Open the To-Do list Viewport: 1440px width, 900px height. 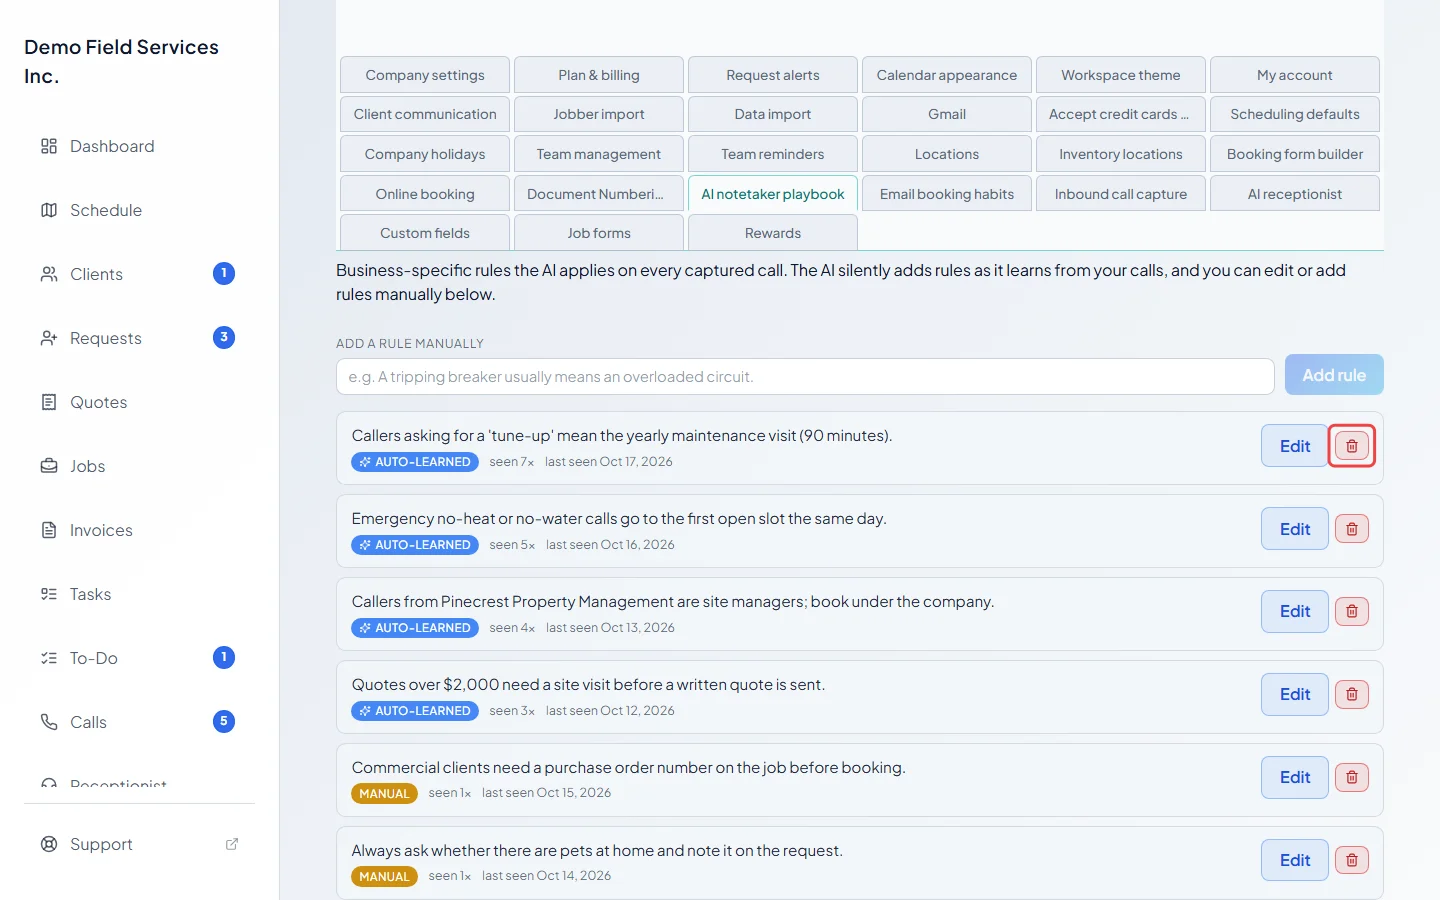pyautogui.click(x=139, y=658)
